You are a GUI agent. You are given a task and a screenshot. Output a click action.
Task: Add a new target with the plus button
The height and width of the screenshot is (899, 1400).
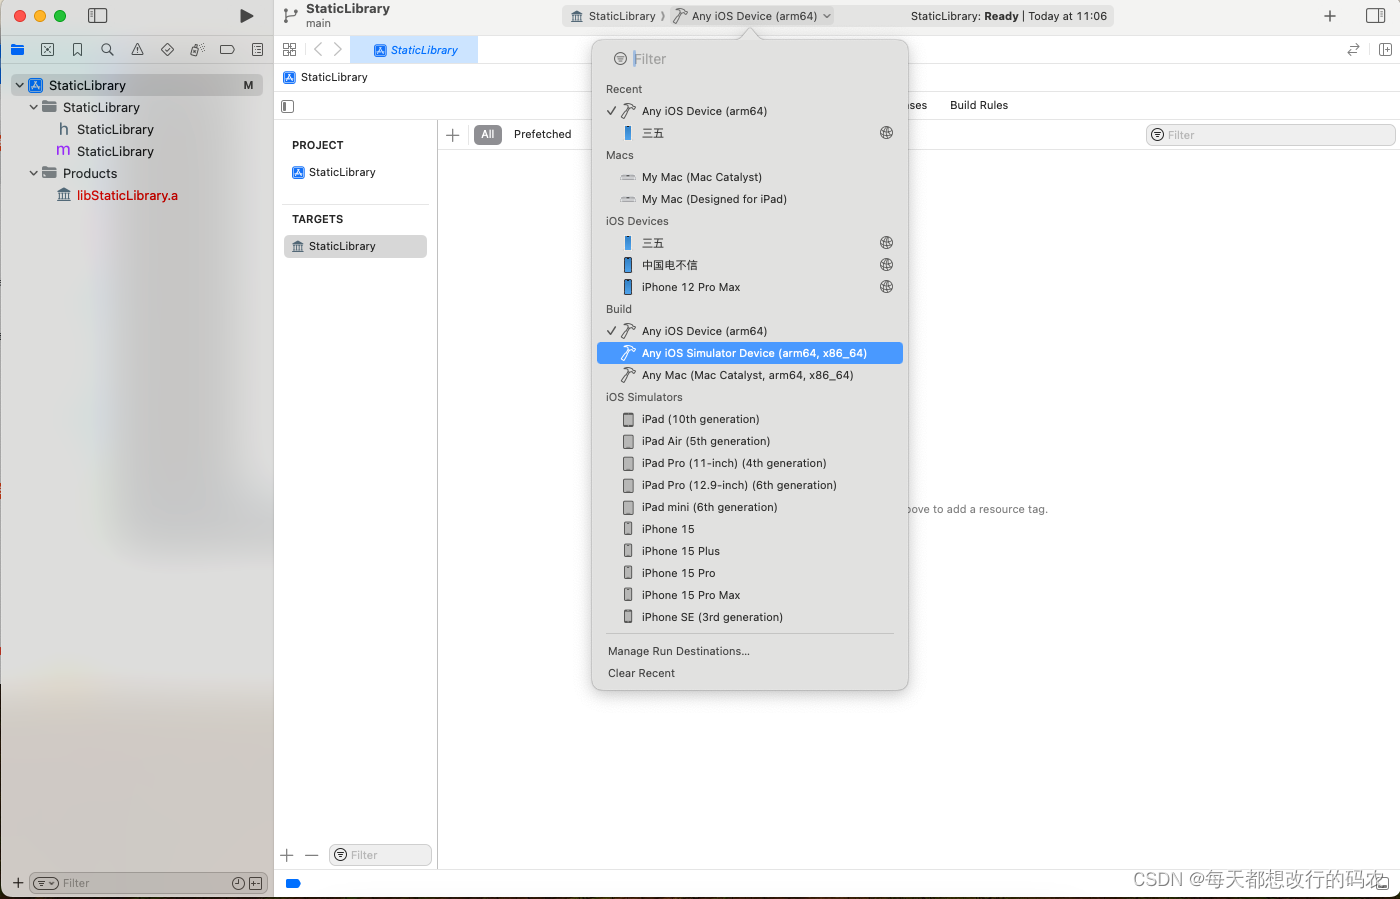coord(287,855)
